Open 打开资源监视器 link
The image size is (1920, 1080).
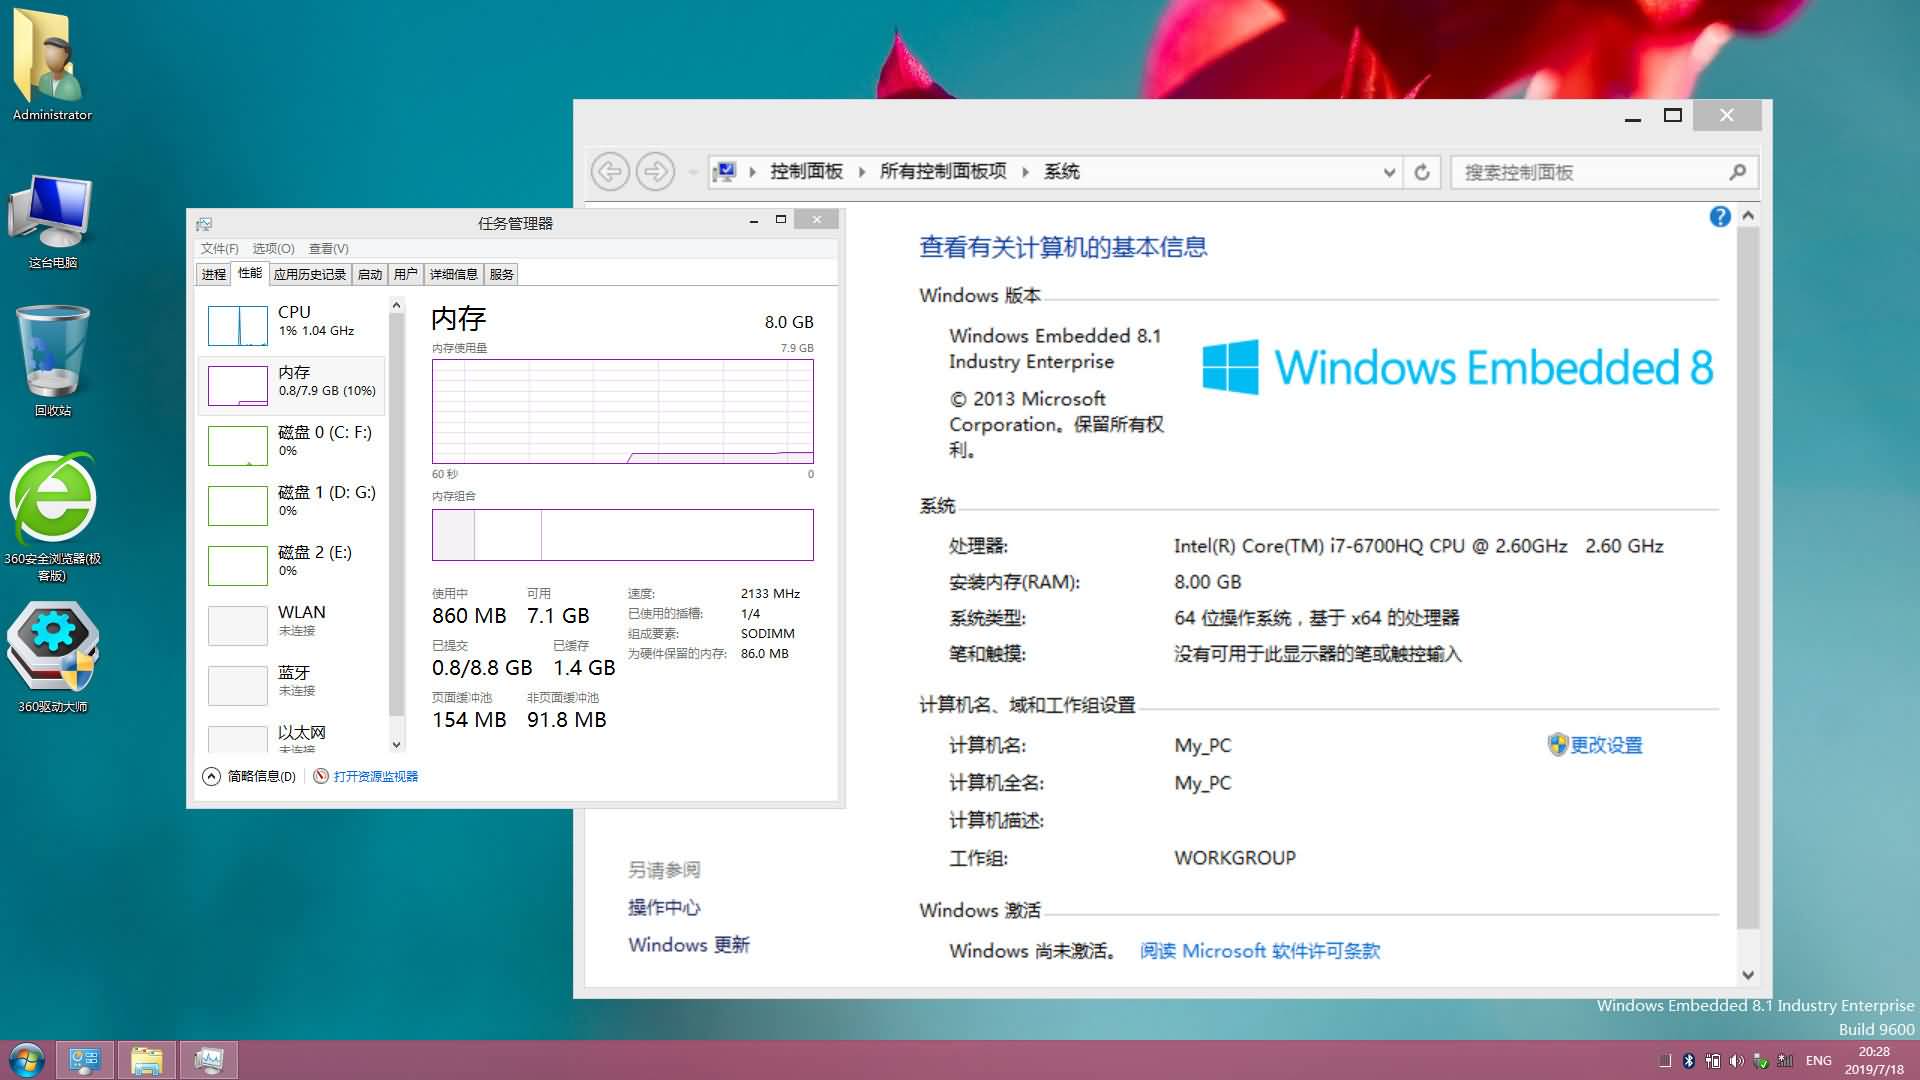366,776
